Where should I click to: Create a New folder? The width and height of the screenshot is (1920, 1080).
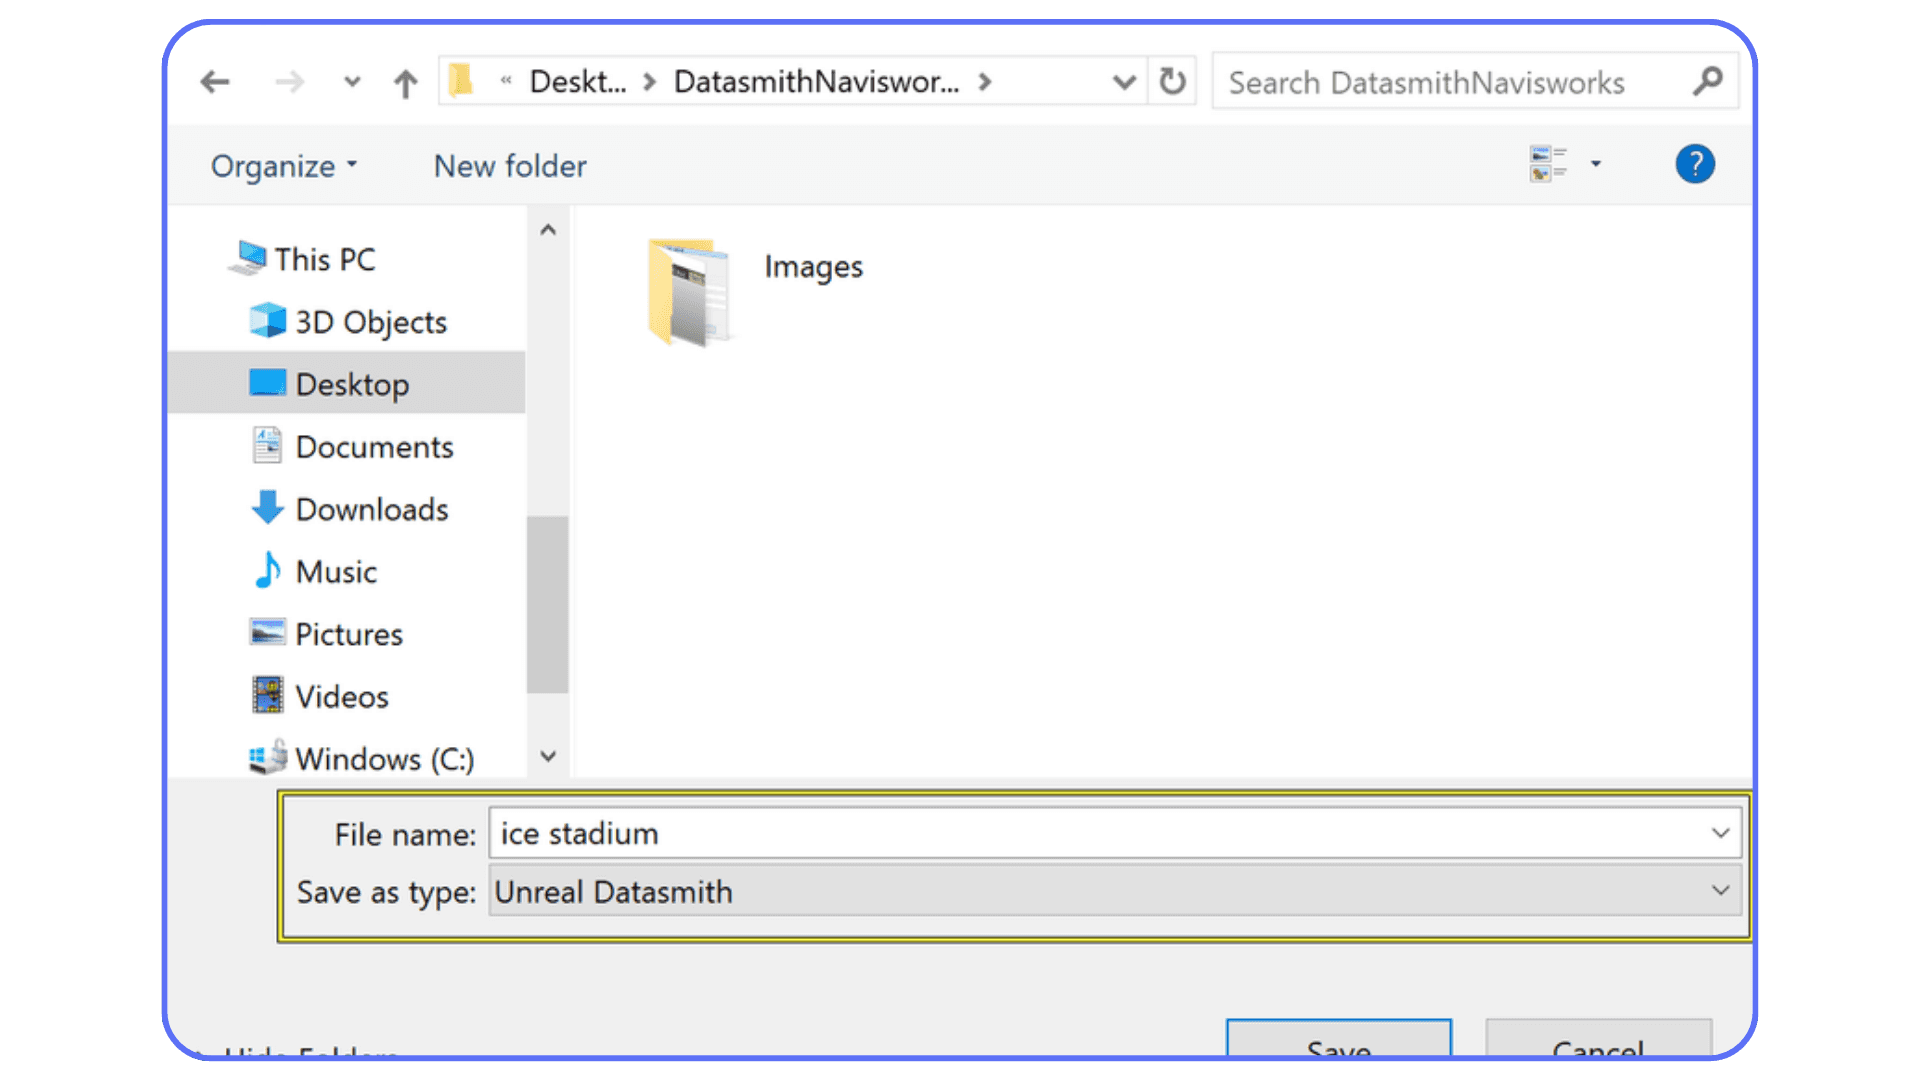[510, 166]
